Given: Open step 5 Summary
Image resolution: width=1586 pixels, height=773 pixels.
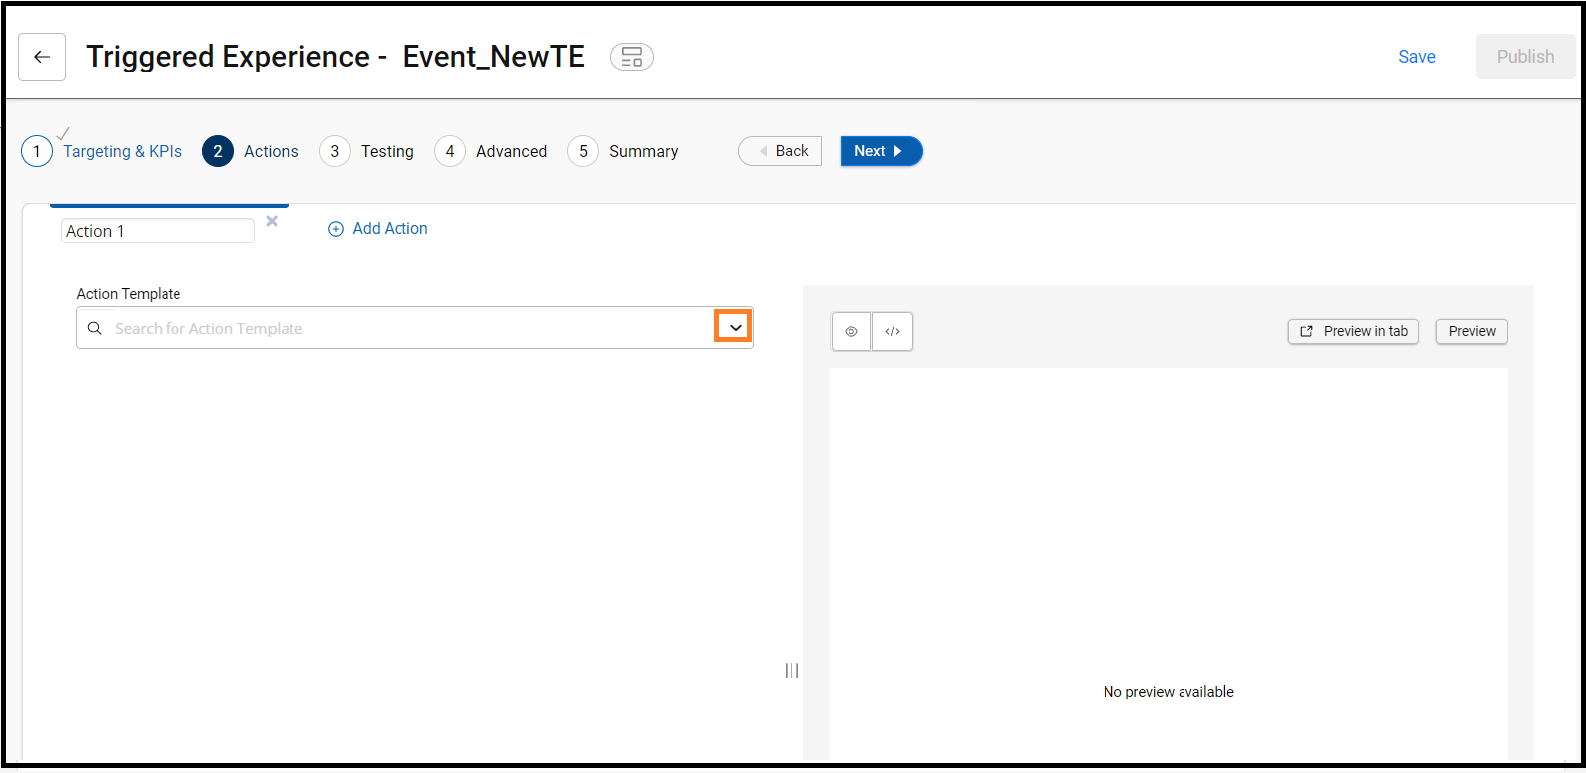Looking at the screenshot, I should click(x=623, y=151).
